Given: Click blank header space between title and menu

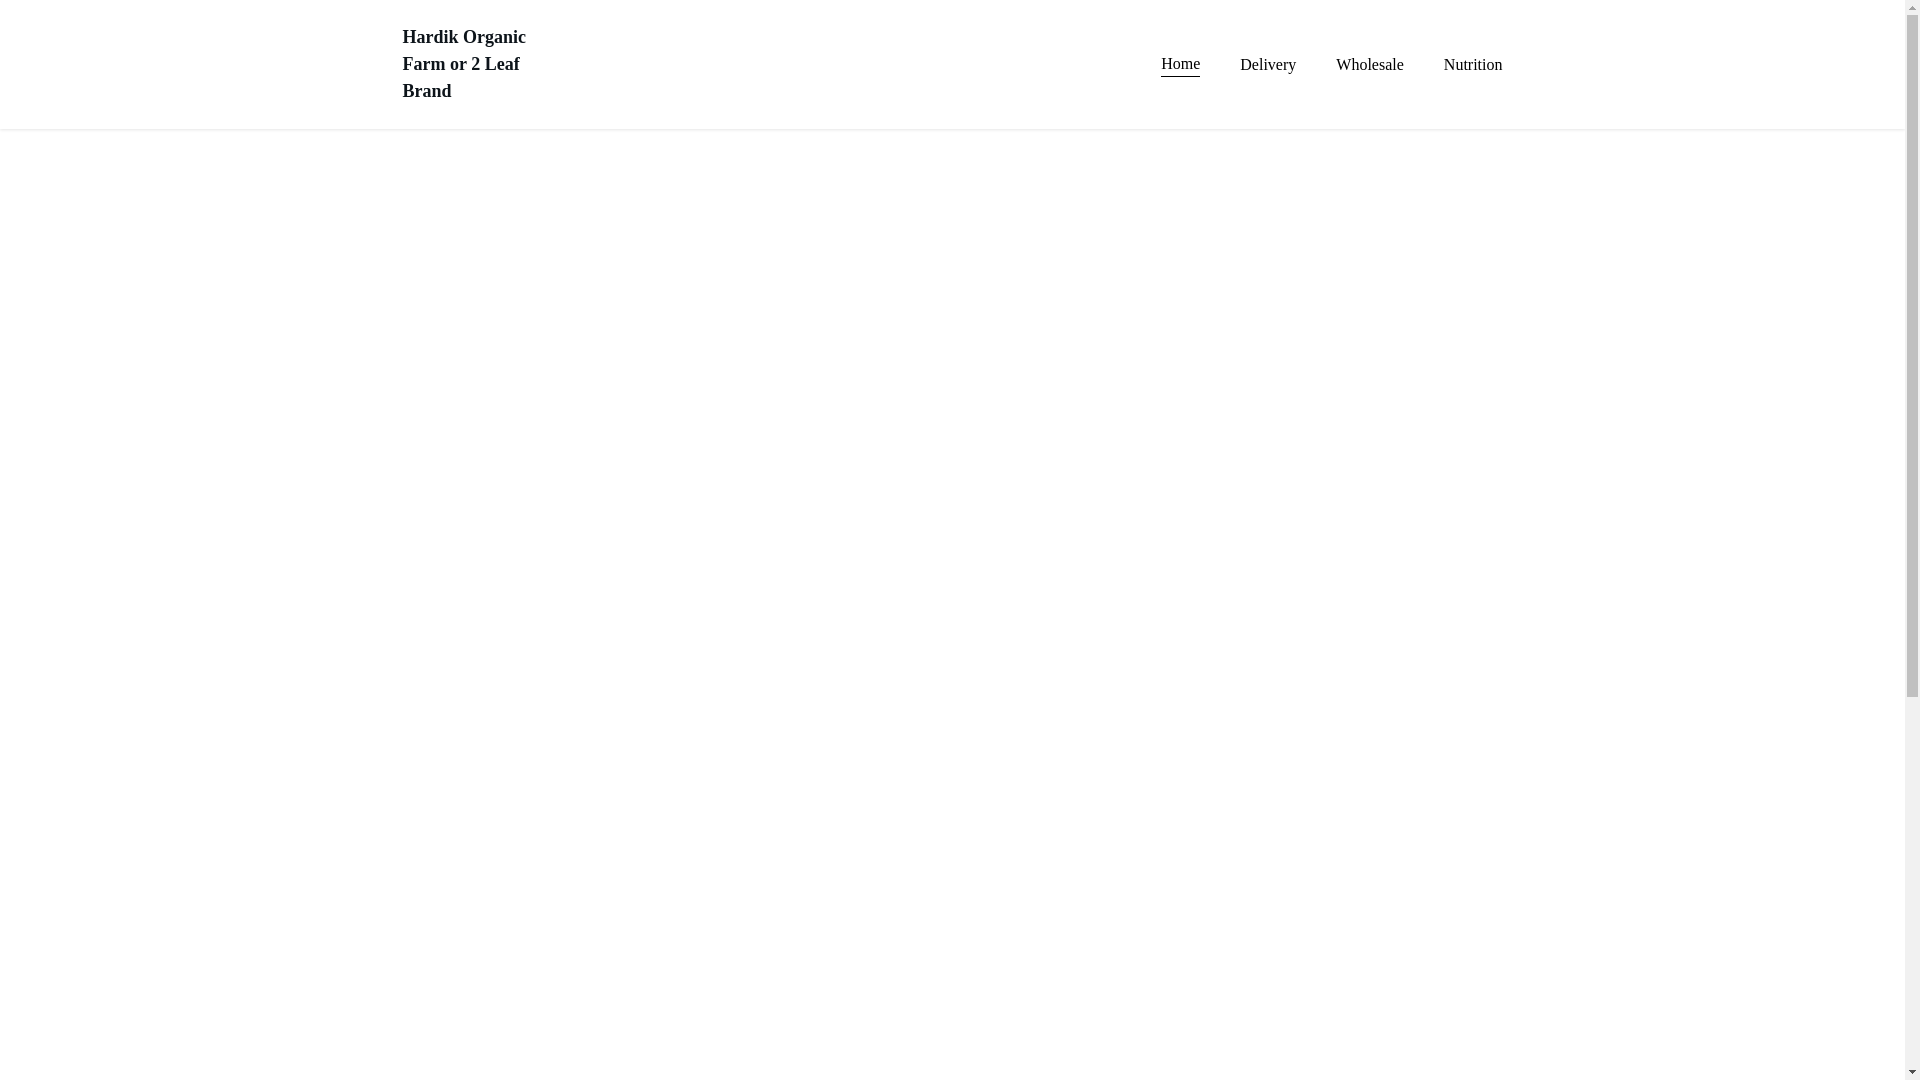Looking at the screenshot, I should point(840,64).
